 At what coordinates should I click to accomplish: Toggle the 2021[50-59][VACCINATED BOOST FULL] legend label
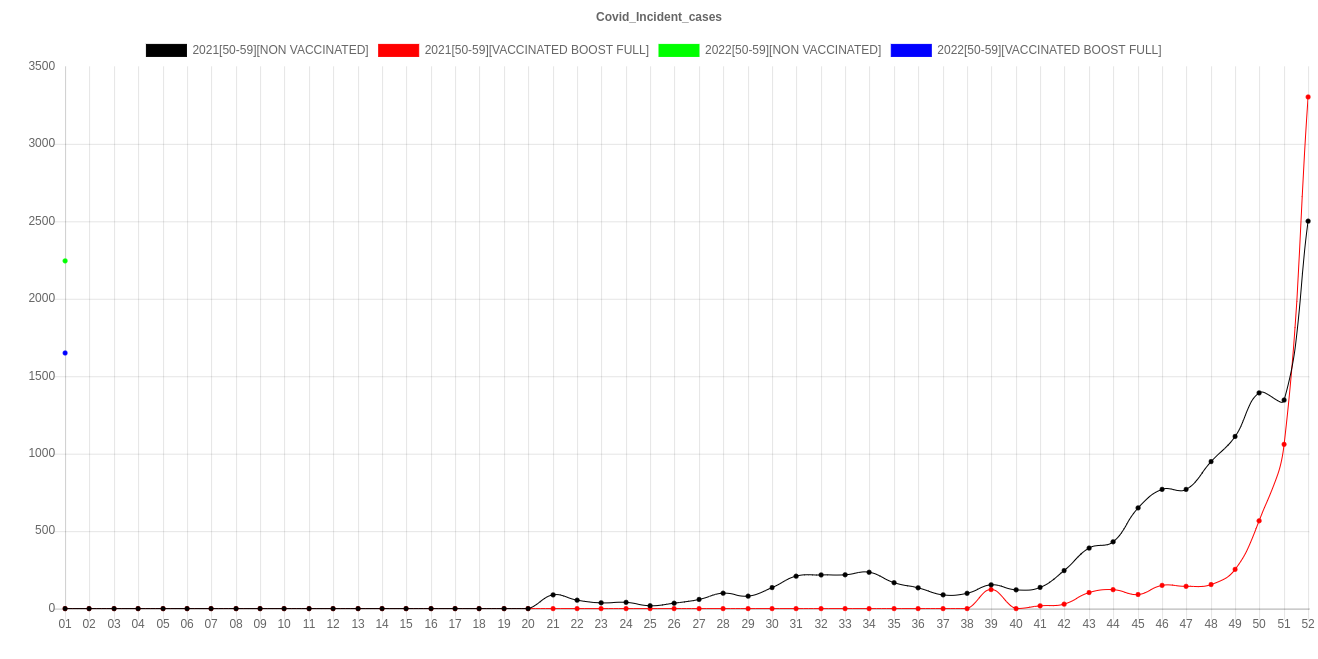tap(536, 50)
